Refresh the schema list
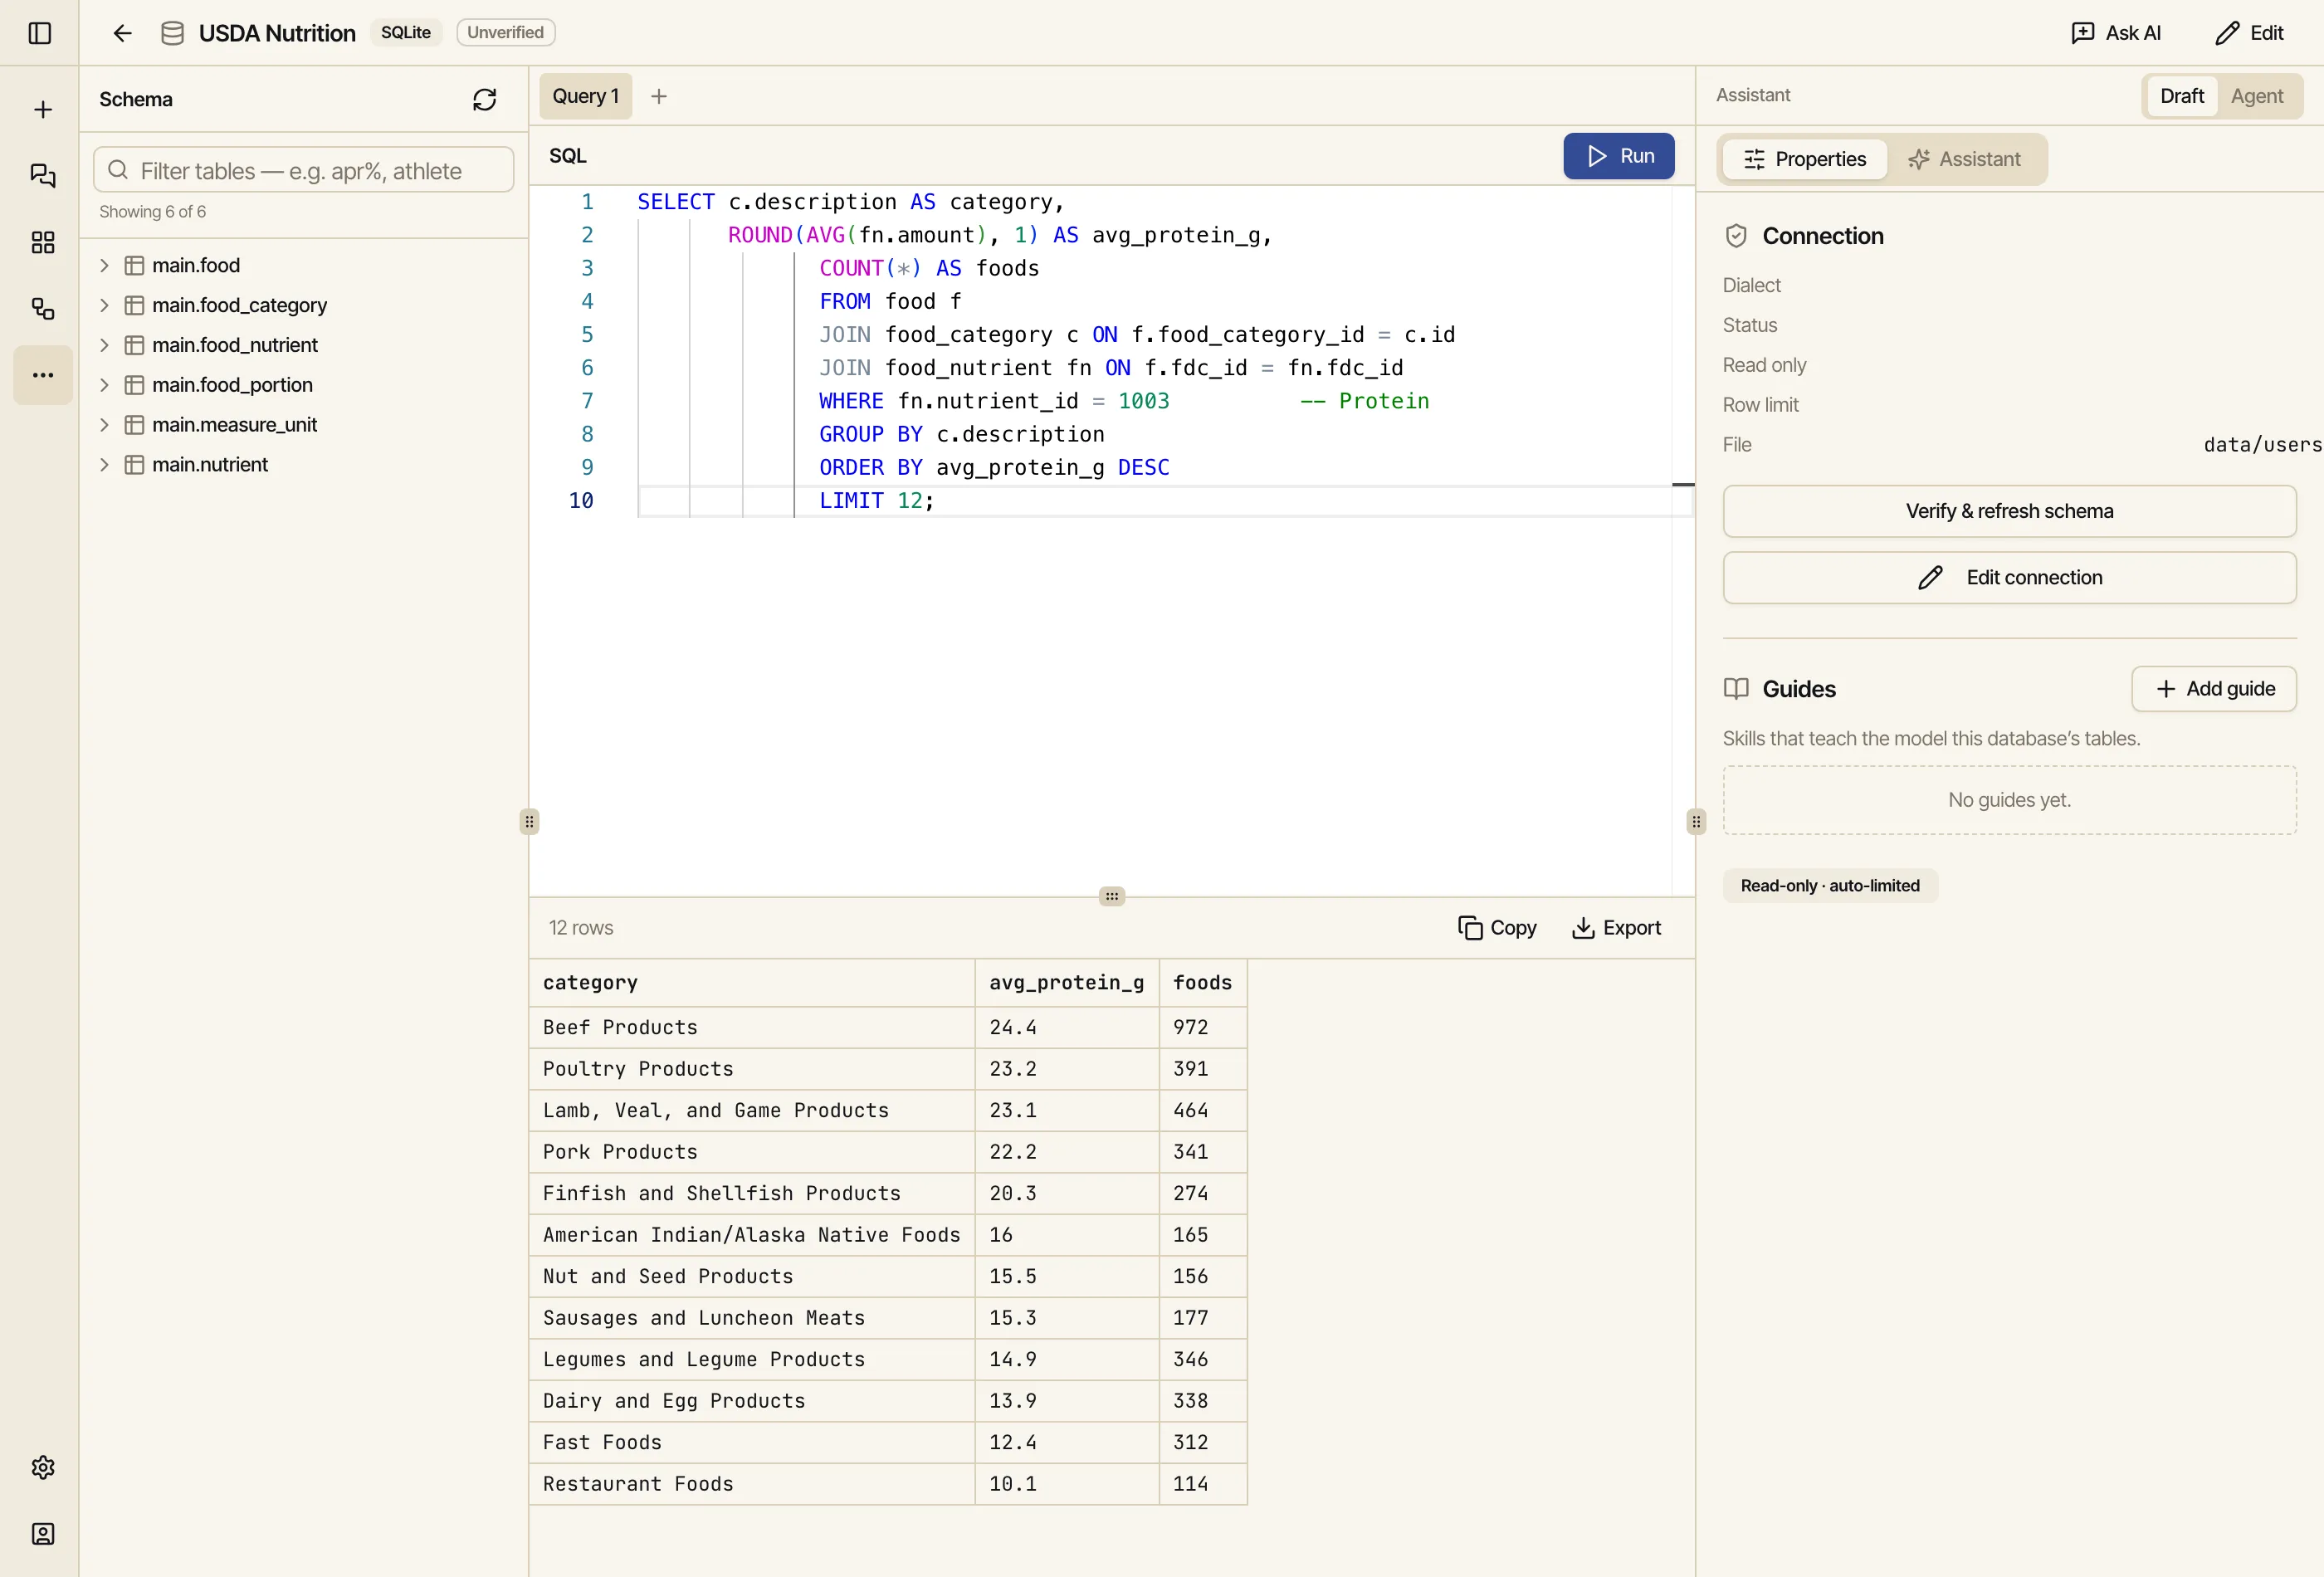 click(484, 99)
